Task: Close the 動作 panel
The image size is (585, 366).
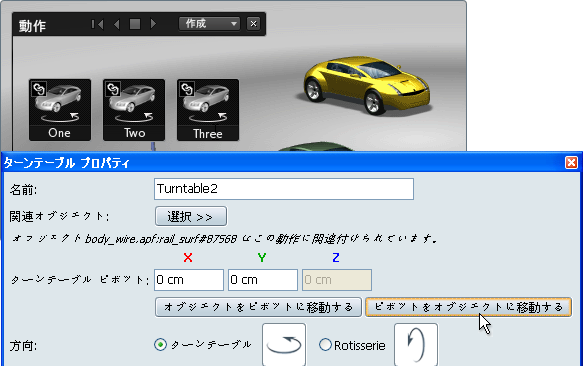Action: pos(253,24)
